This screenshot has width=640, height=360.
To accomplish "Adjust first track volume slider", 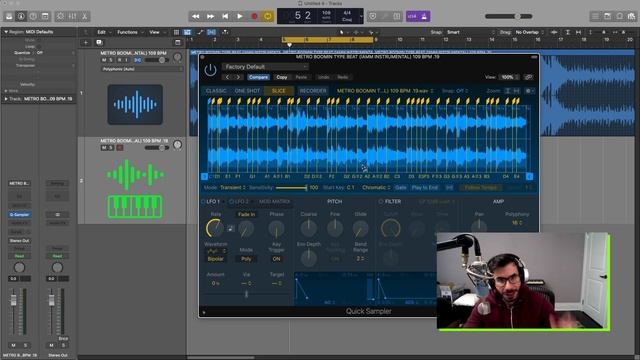I will (156, 60).
